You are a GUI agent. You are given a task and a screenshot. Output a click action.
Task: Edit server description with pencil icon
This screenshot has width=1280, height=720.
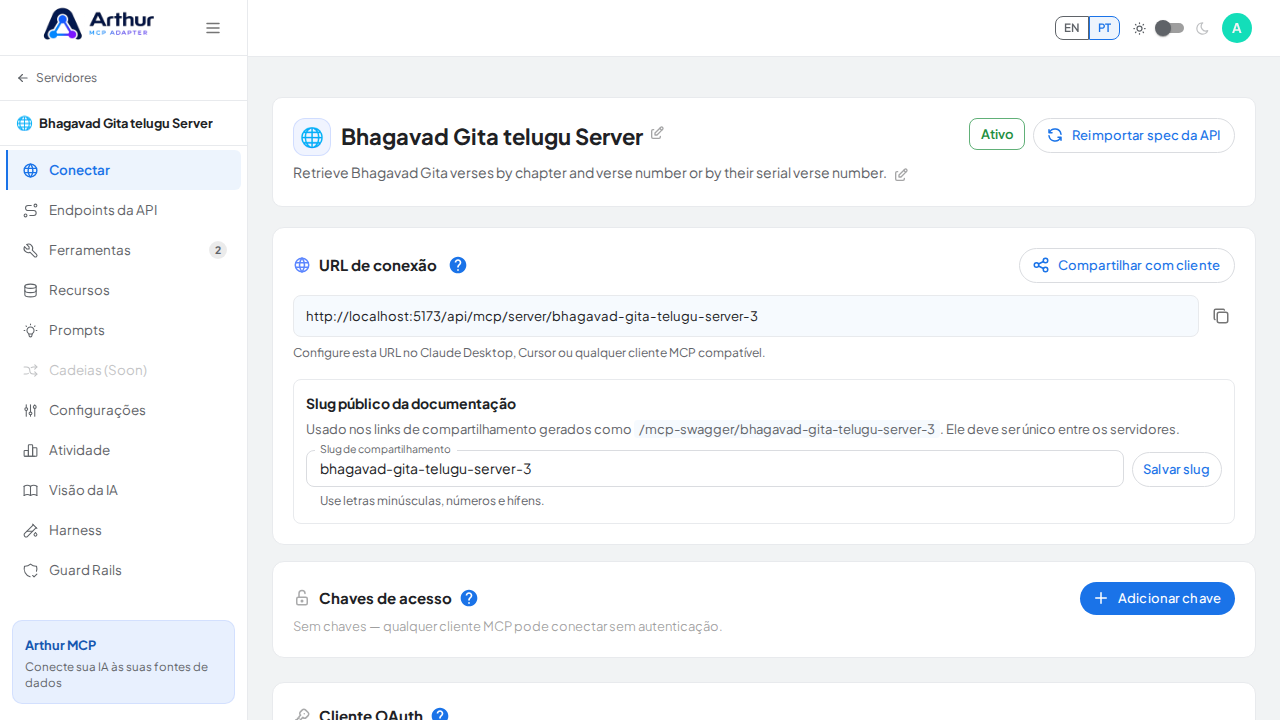point(901,174)
